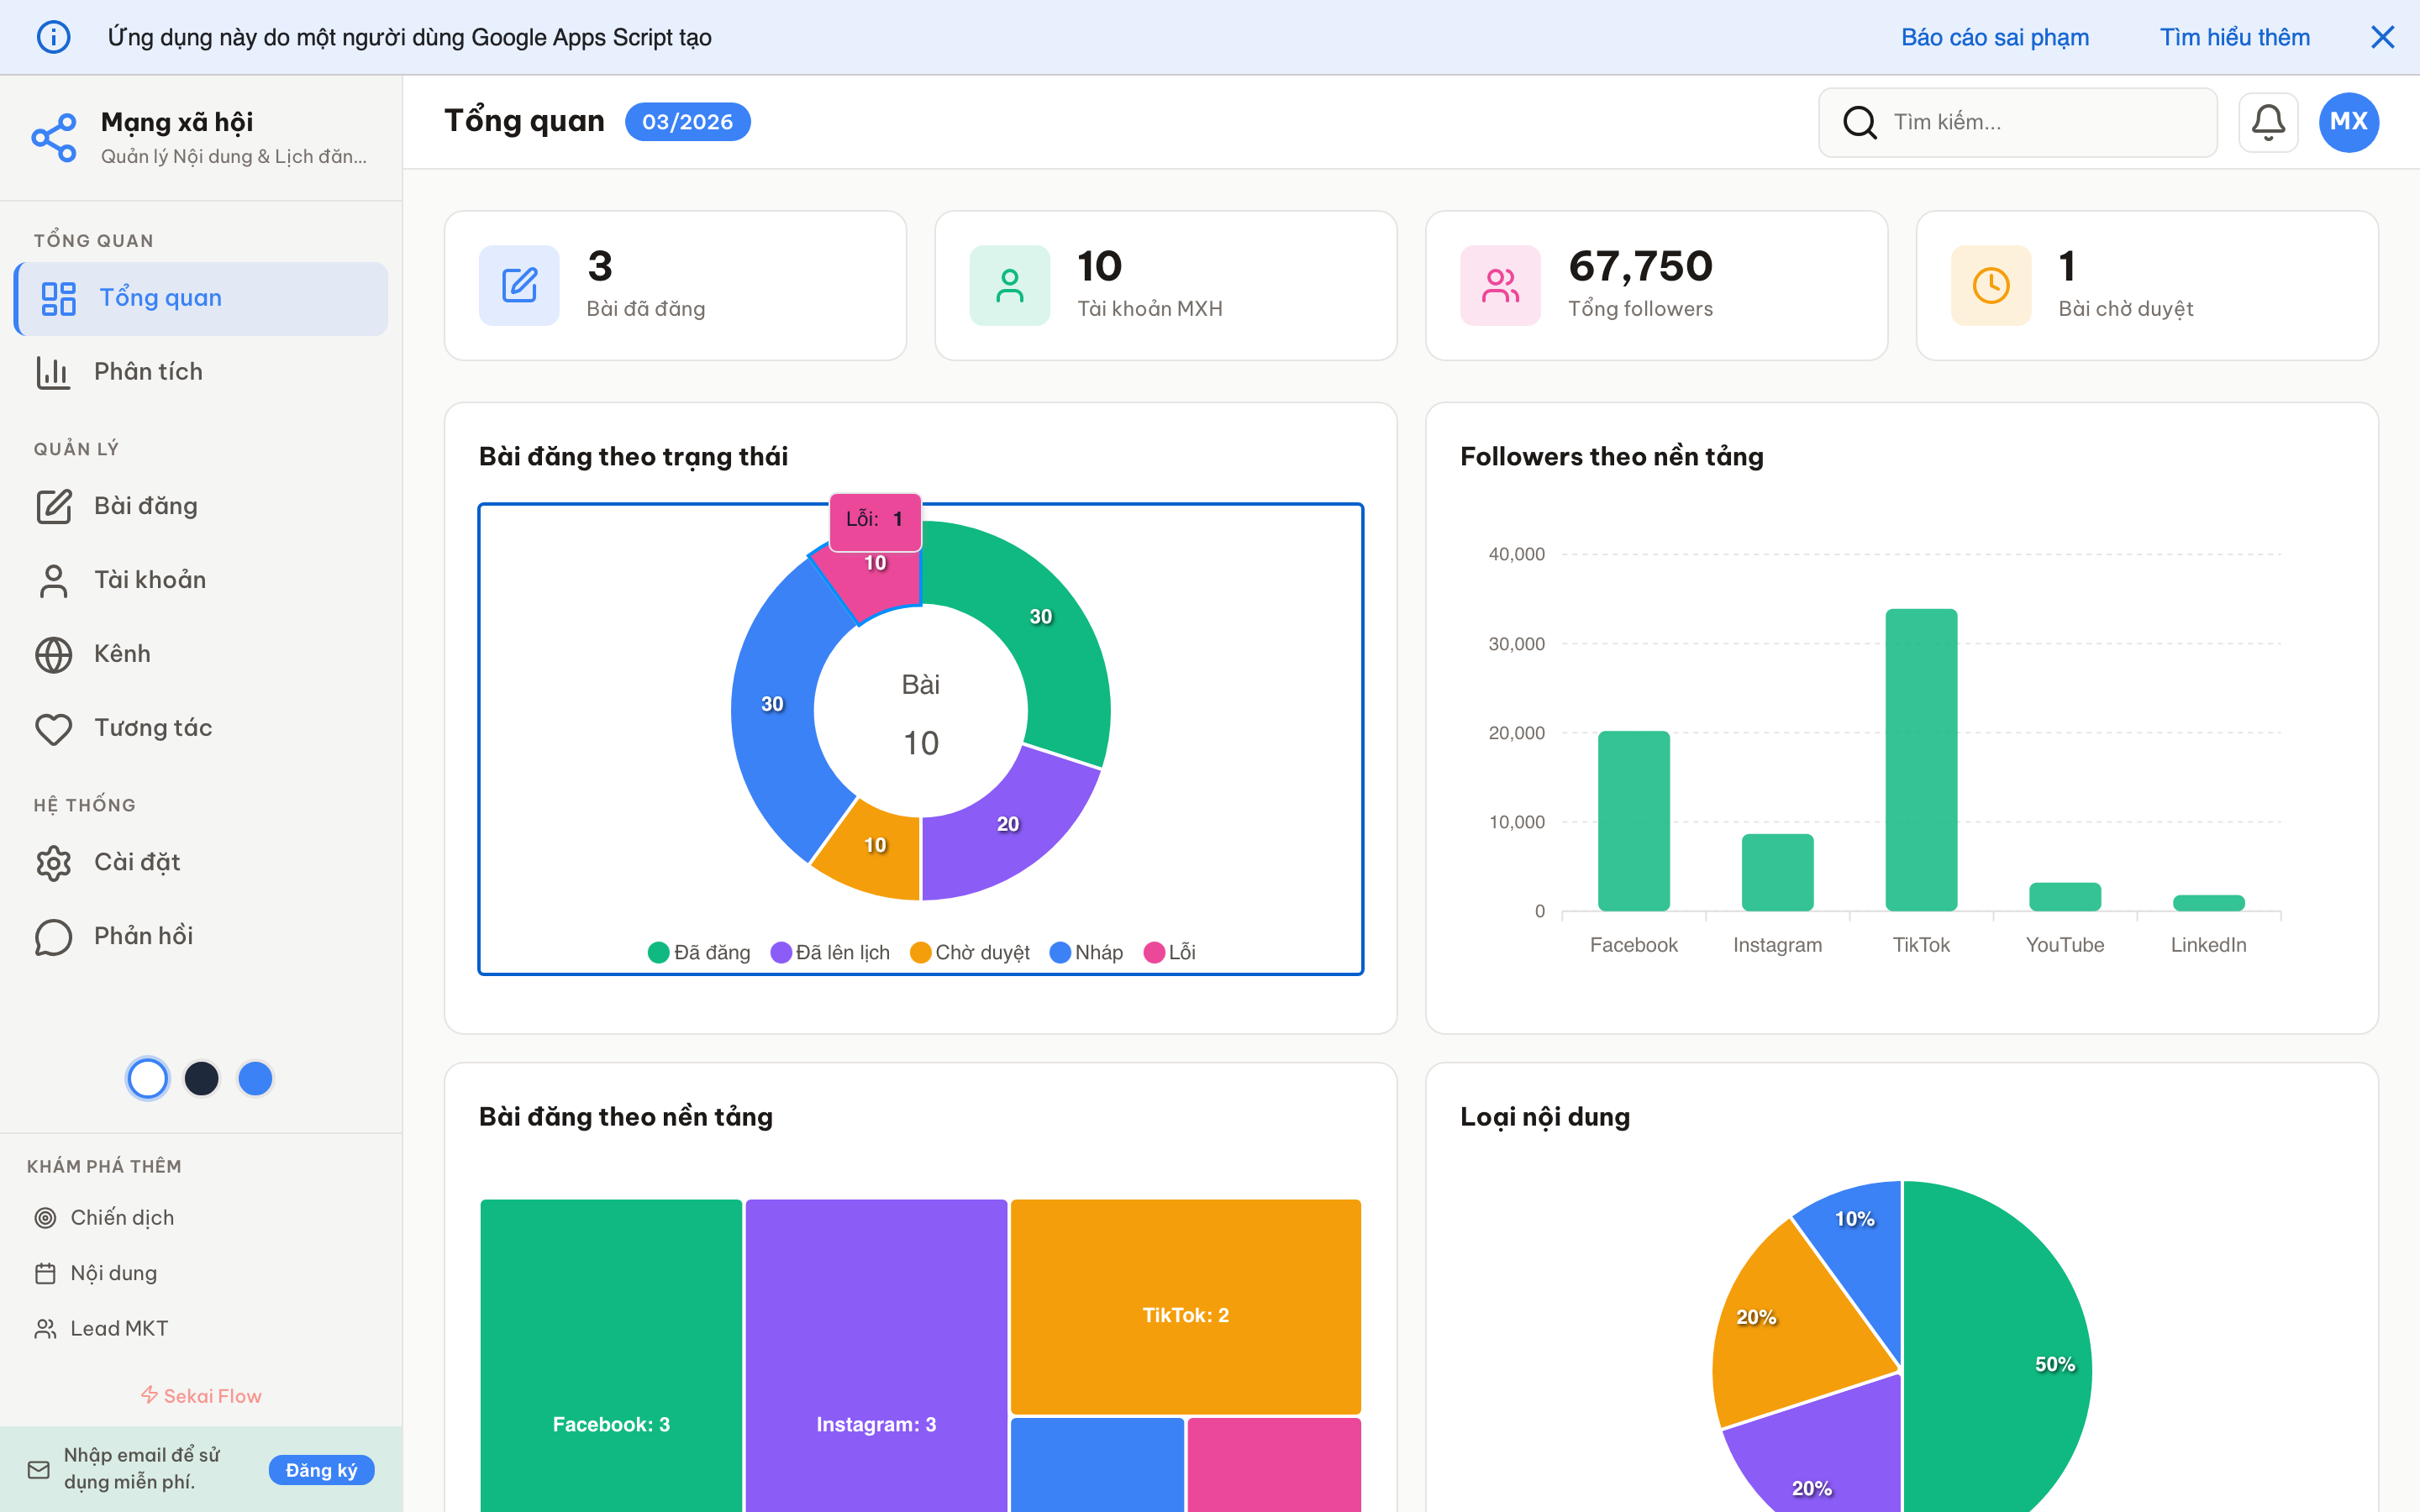This screenshot has width=2420, height=1512.
Task: Open the Lead MKT section
Action: point(121,1328)
